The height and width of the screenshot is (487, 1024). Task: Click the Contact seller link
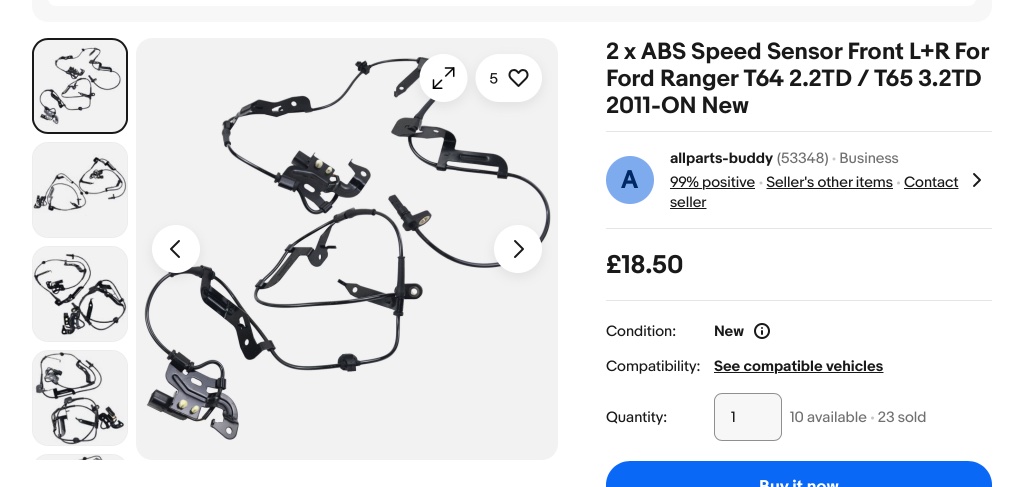pos(930,182)
